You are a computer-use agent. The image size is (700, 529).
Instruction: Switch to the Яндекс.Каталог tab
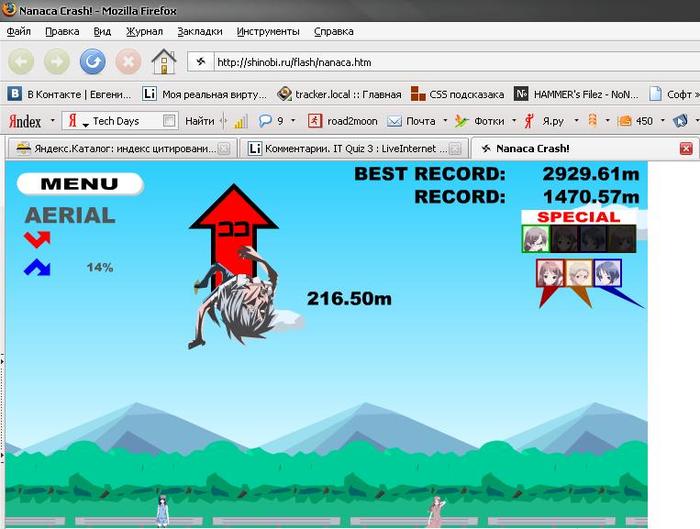[x=122, y=149]
